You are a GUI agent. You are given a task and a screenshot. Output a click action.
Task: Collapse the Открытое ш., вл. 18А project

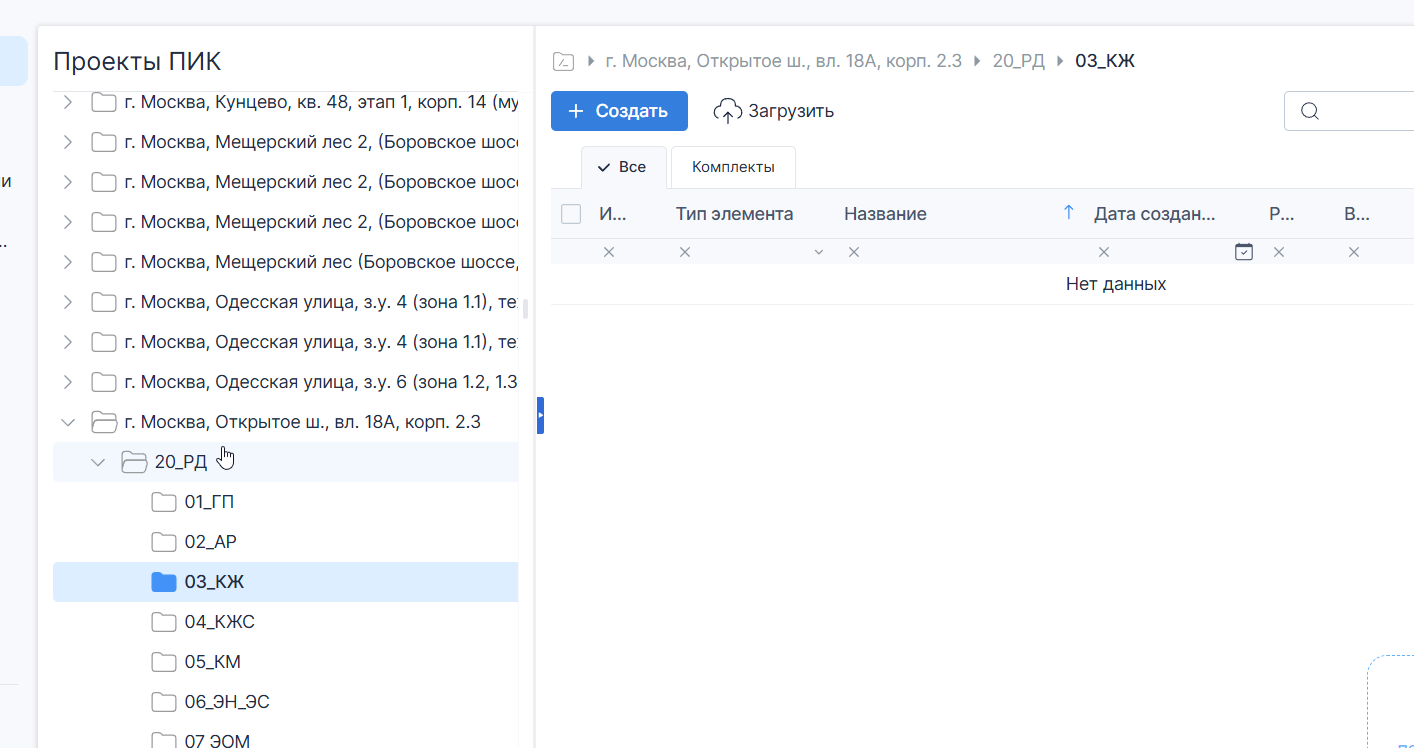pyautogui.click(x=67, y=422)
